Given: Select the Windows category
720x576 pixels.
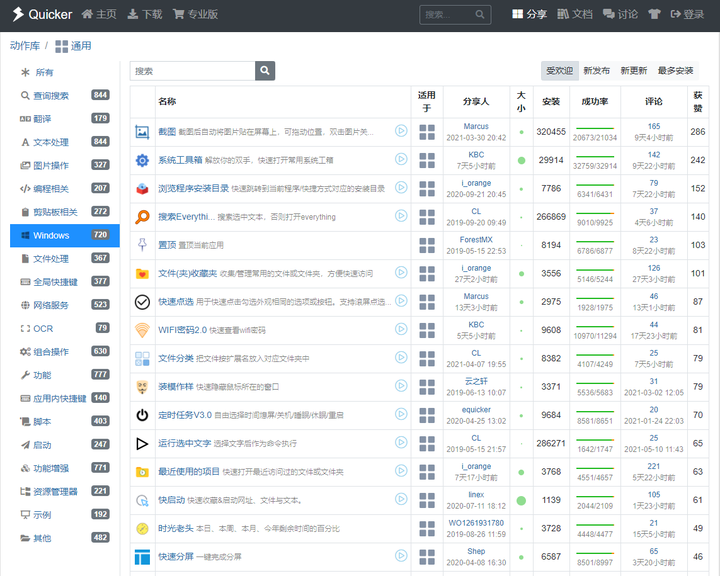Looking at the screenshot, I should (65, 236).
